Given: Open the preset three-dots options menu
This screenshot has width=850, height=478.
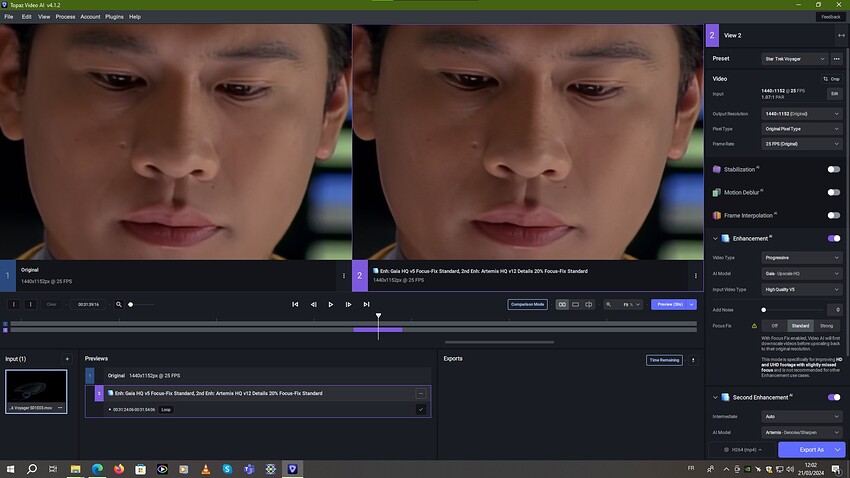Looking at the screenshot, I should [837, 59].
